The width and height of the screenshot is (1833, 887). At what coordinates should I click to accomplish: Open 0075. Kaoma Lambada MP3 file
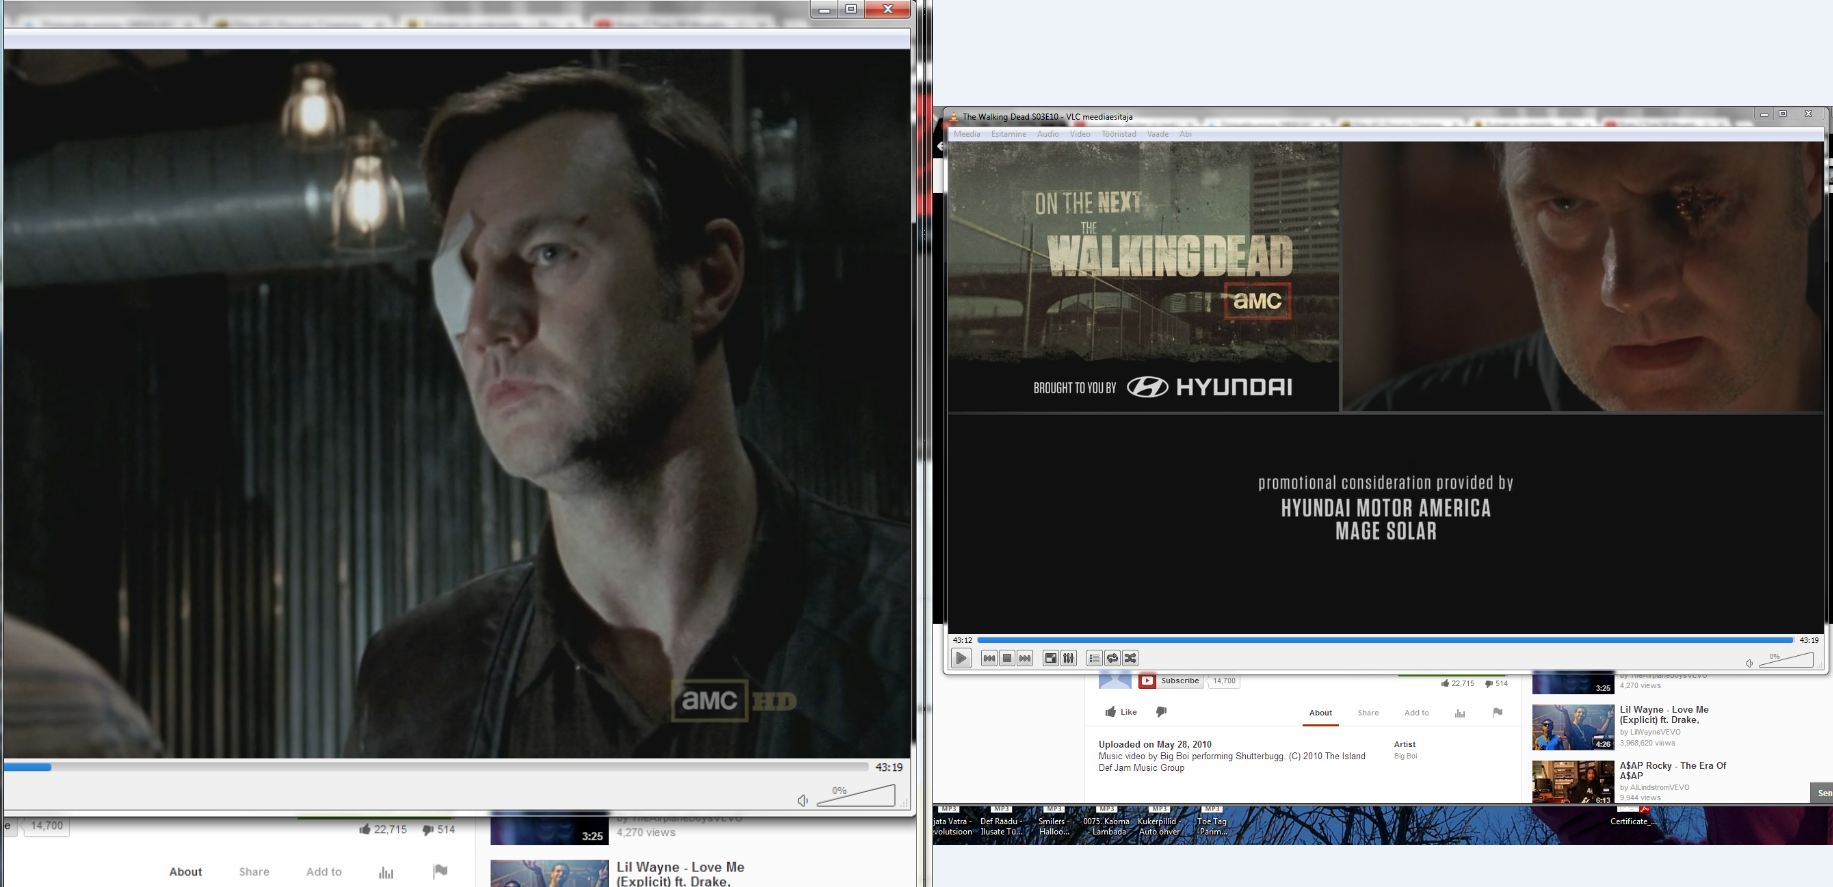1106,821
